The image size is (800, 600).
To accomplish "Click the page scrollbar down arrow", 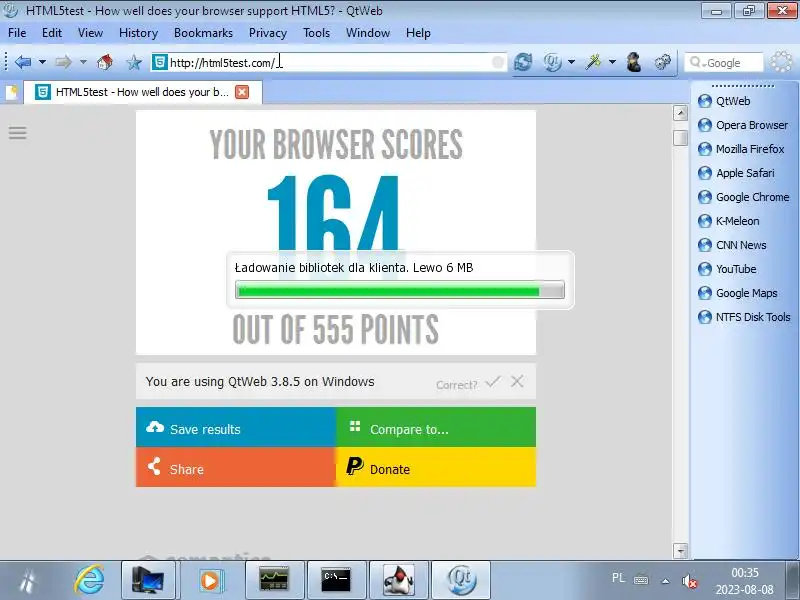I will tap(681, 551).
